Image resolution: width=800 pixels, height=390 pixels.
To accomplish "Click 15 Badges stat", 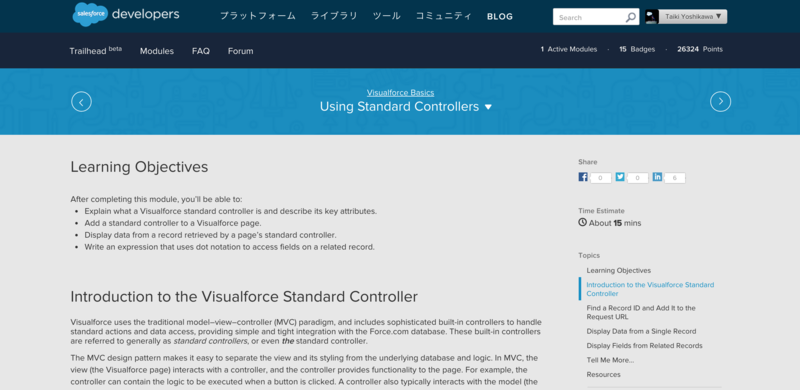I will coord(637,50).
